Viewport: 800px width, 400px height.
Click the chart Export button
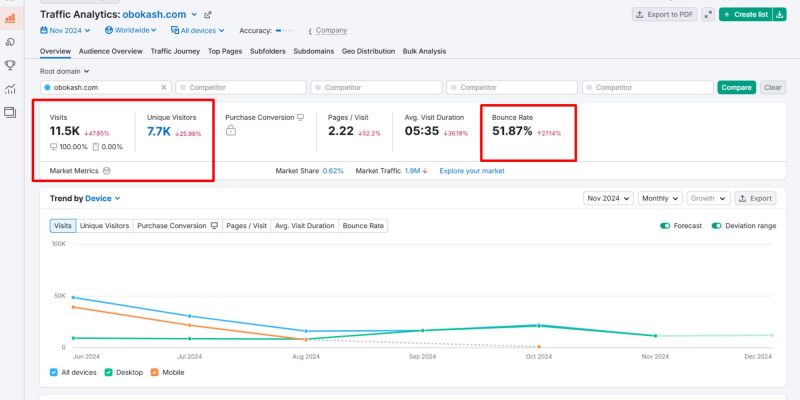click(756, 198)
